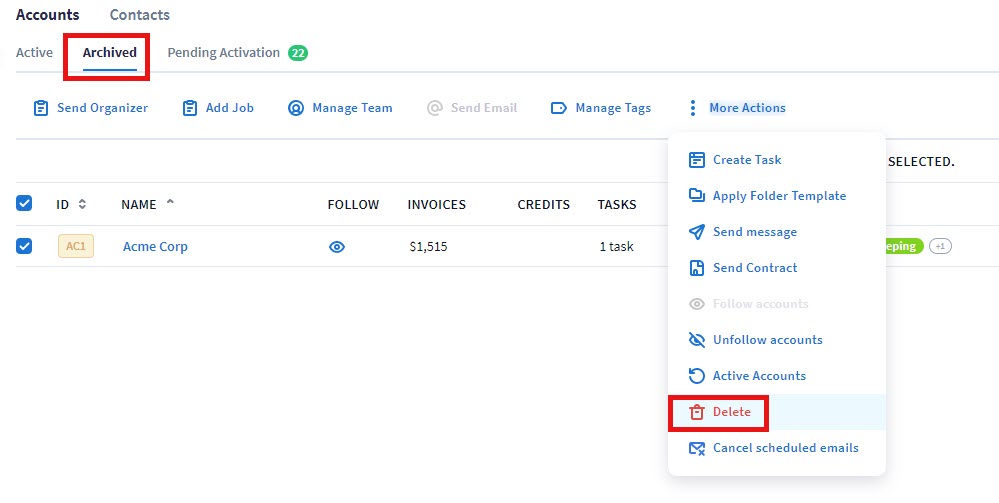This screenshot has width=999, height=503.
Task: Click the red Delete trash icon
Action: tap(697, 412)
